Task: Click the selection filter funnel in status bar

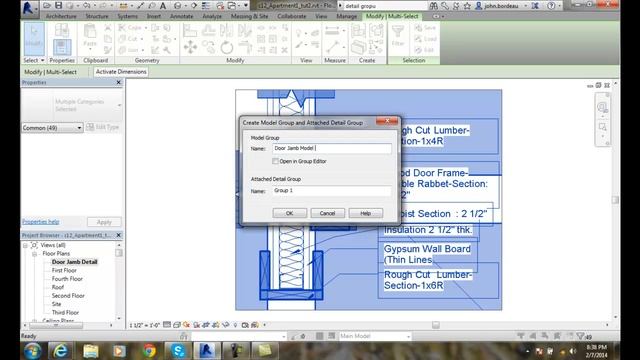Action: 580,336
